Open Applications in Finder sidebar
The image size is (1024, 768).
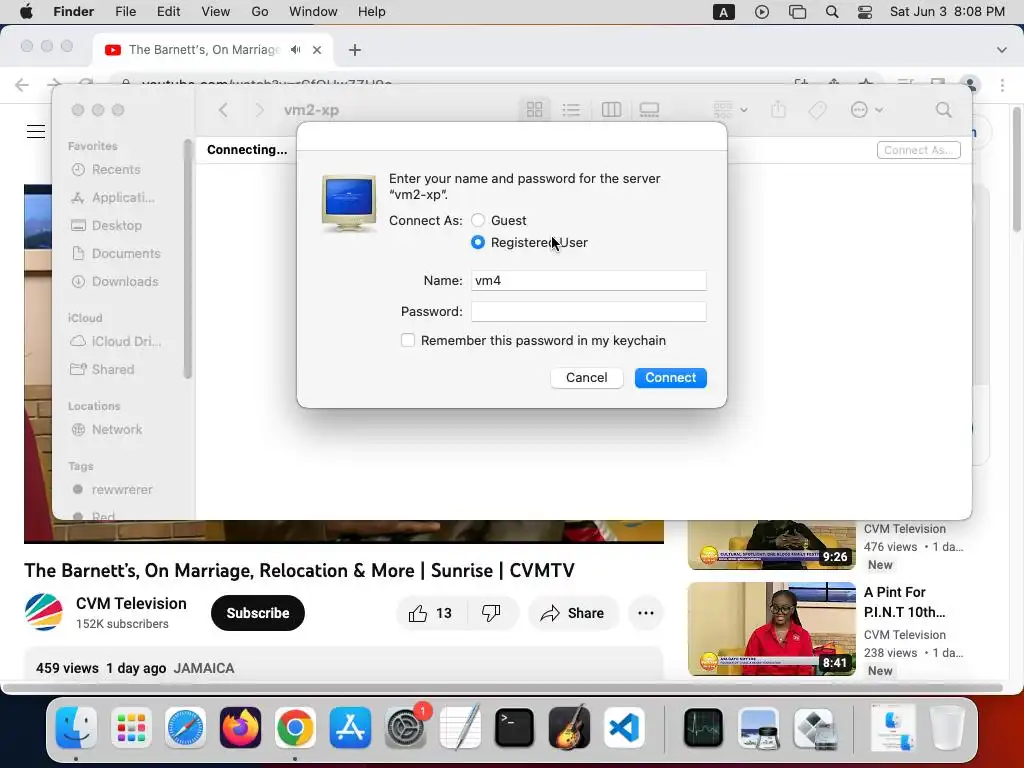pos(123,198)
